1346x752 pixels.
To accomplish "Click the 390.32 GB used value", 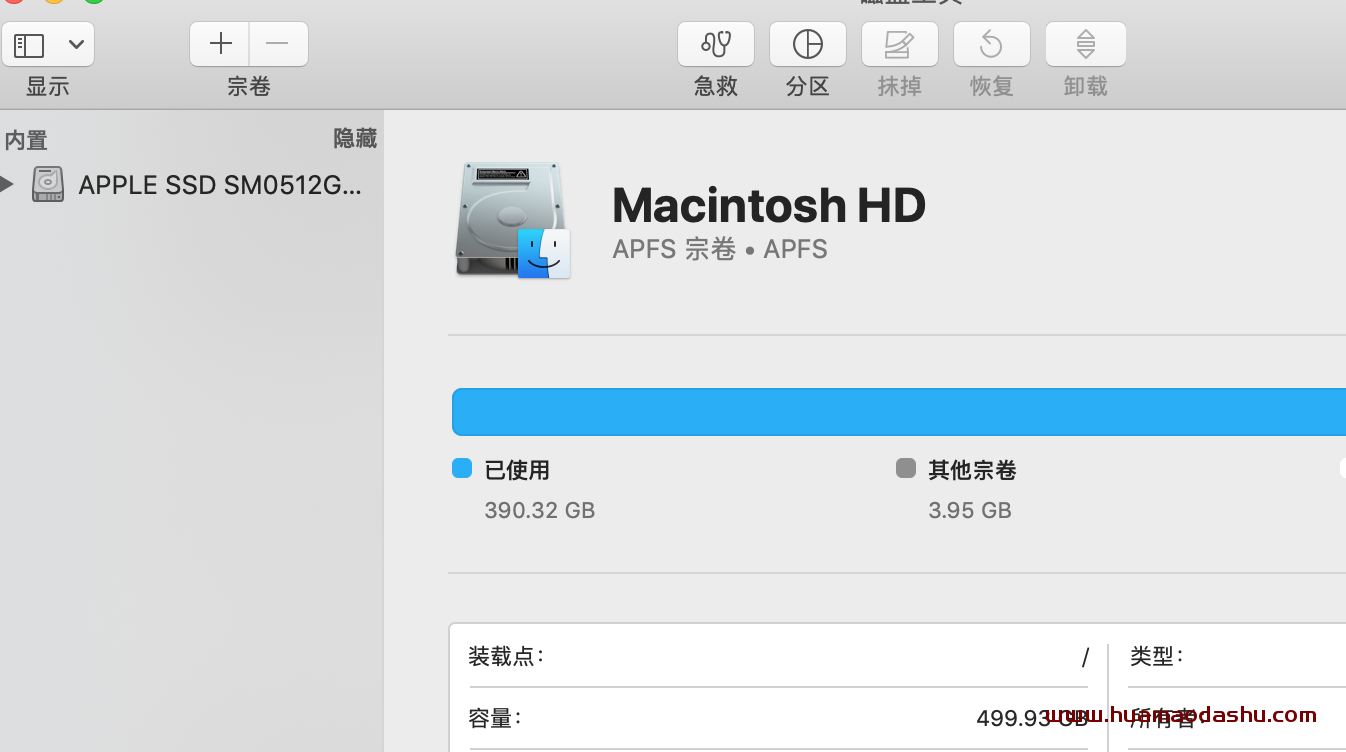I will [540, 510].
